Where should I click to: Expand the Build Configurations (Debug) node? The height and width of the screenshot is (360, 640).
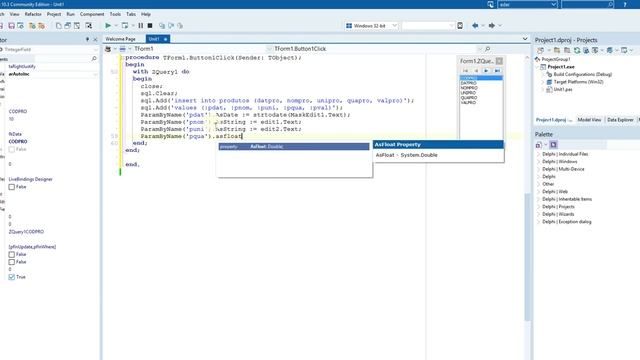[x=543, y=74]
